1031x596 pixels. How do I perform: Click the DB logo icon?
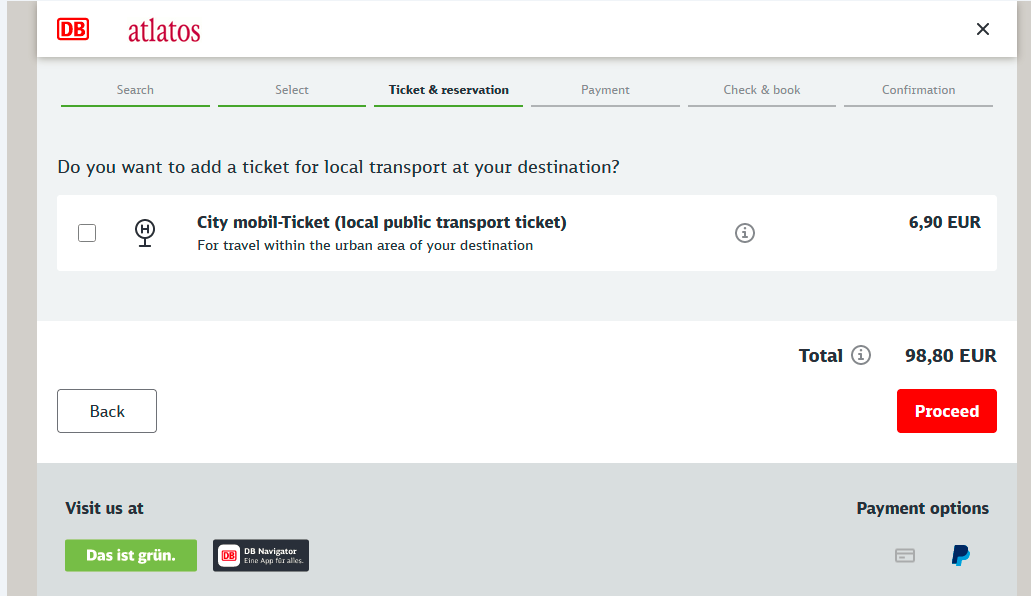(73, 29)
